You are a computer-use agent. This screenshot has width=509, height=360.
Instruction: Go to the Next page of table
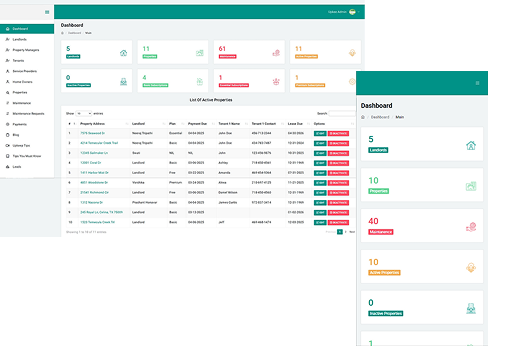coord(352,232)
